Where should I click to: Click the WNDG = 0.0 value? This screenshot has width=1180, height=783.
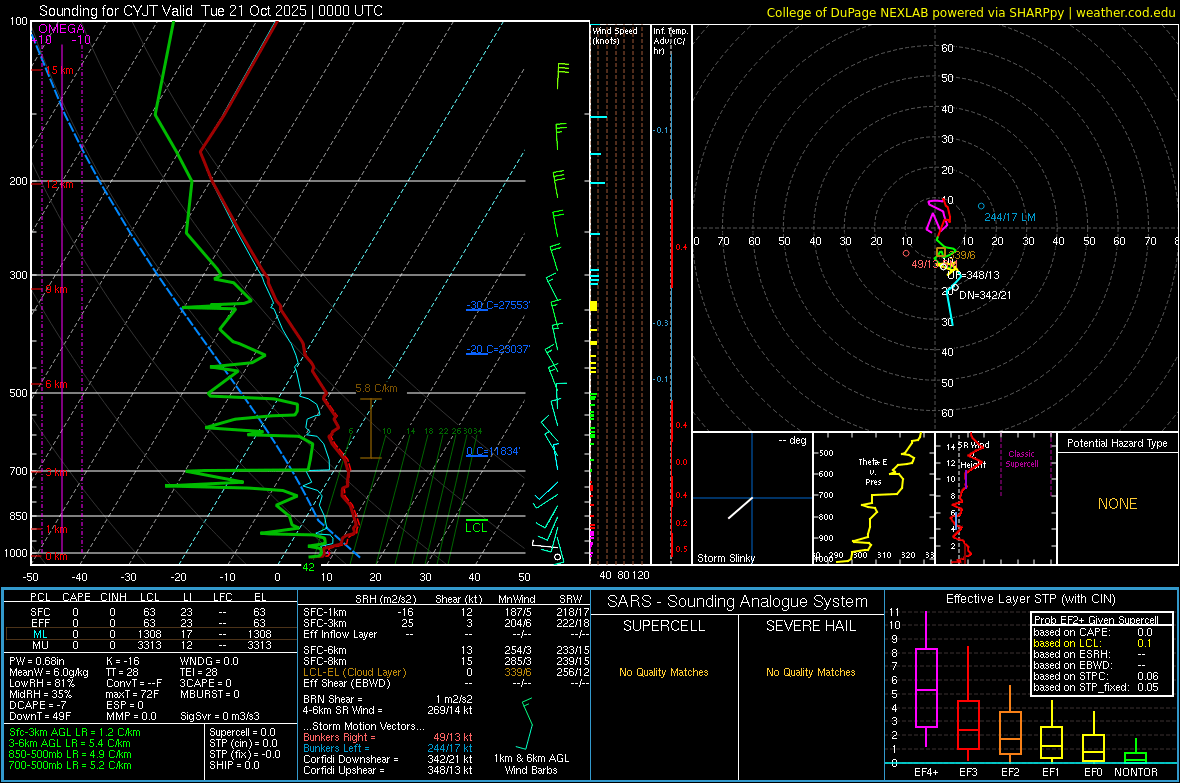tap(209, 661)
